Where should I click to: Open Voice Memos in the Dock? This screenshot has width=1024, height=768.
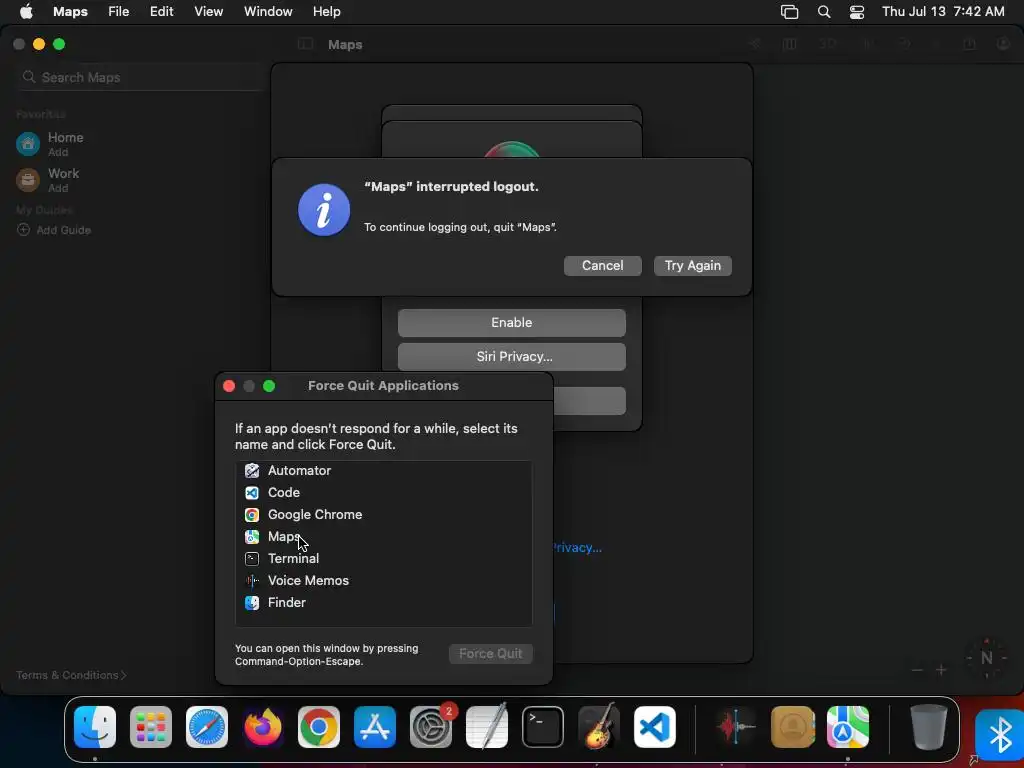735,727
